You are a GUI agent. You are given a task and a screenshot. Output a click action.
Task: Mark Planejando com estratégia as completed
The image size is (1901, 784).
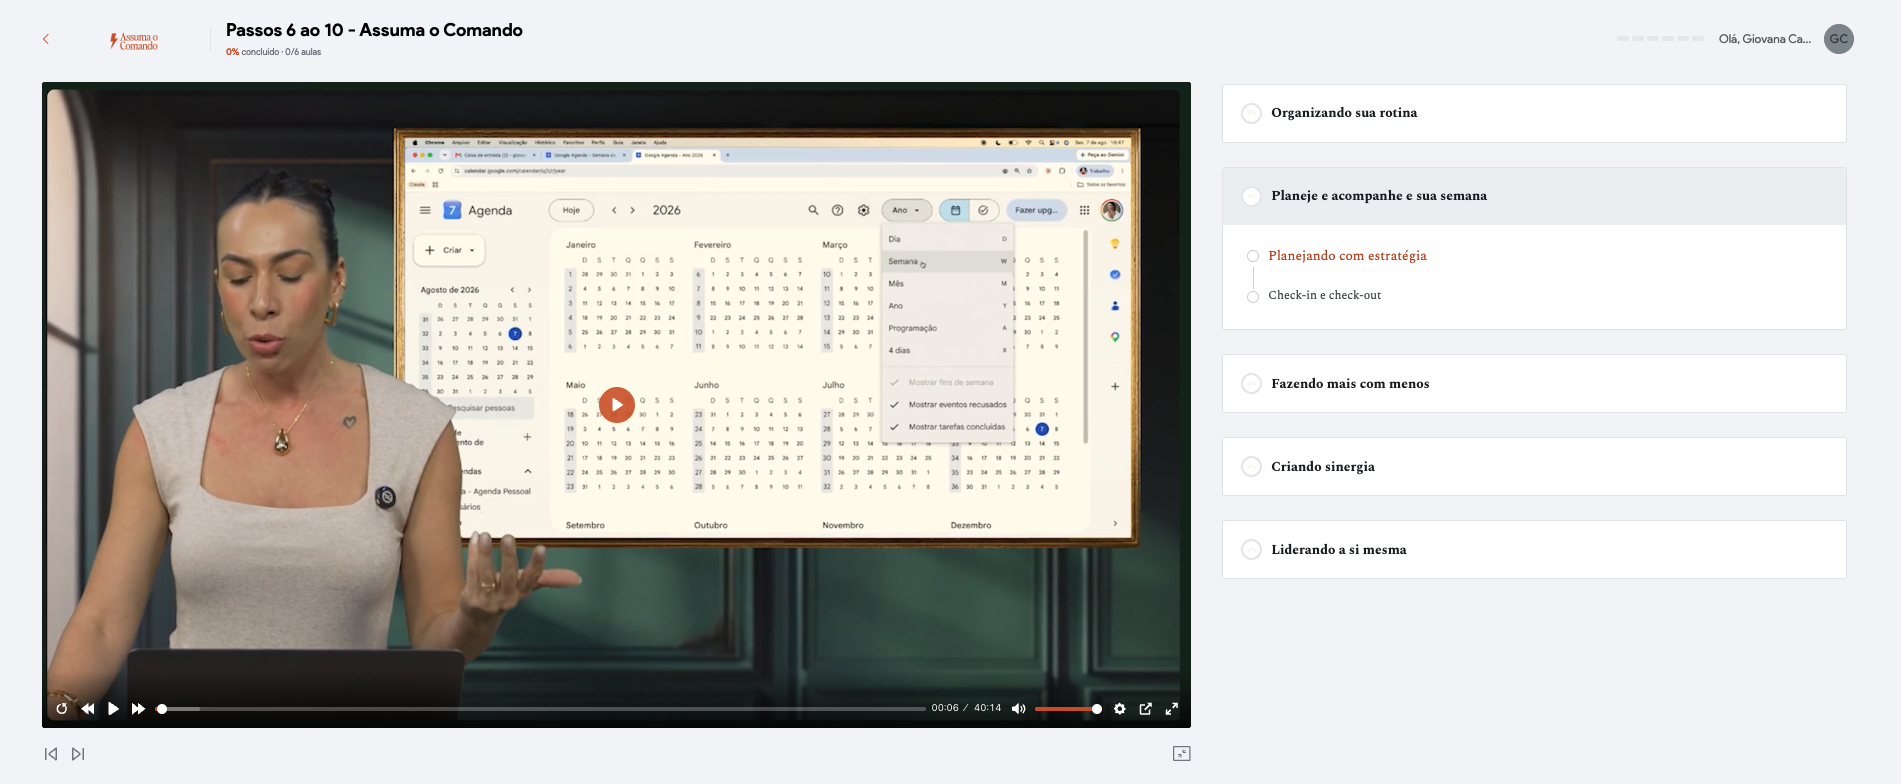1253,256
